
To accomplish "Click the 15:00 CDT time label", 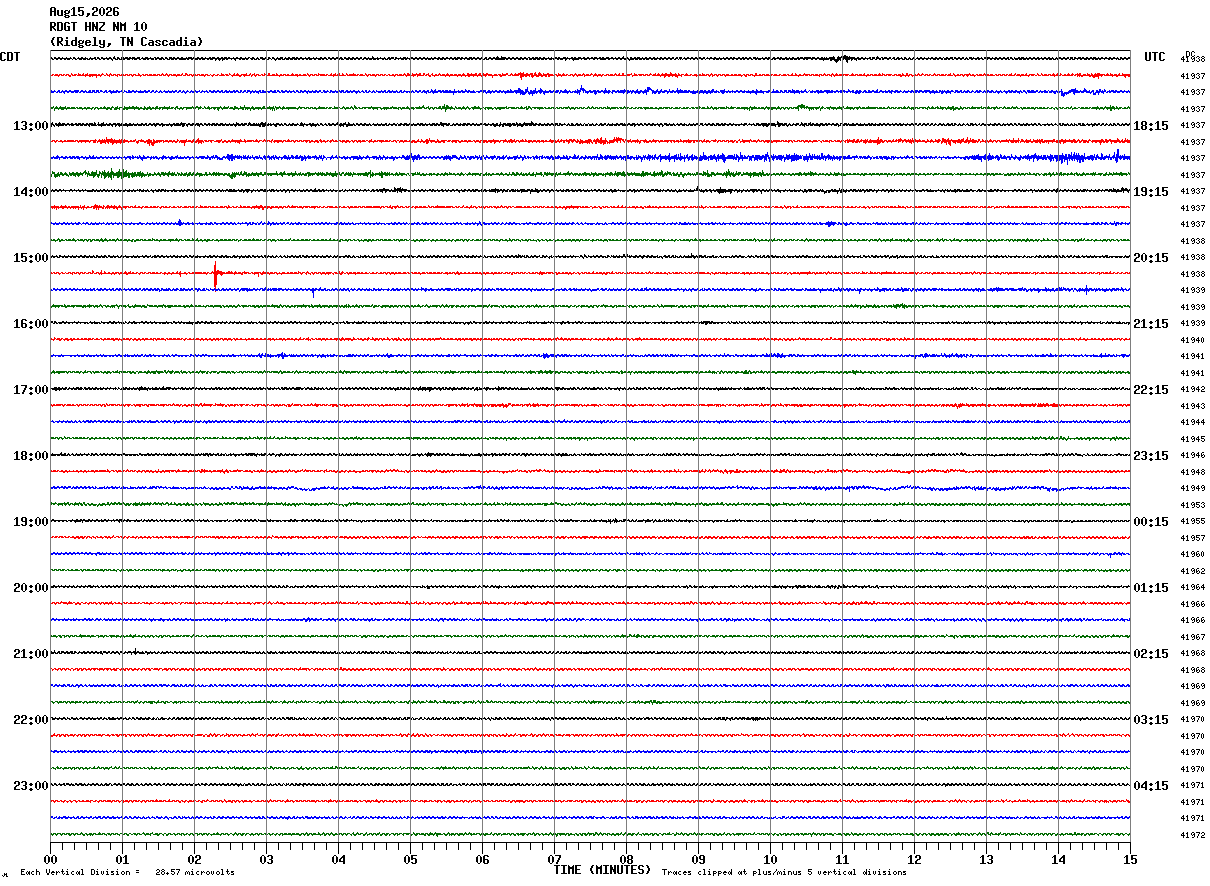I will [31, 258].
